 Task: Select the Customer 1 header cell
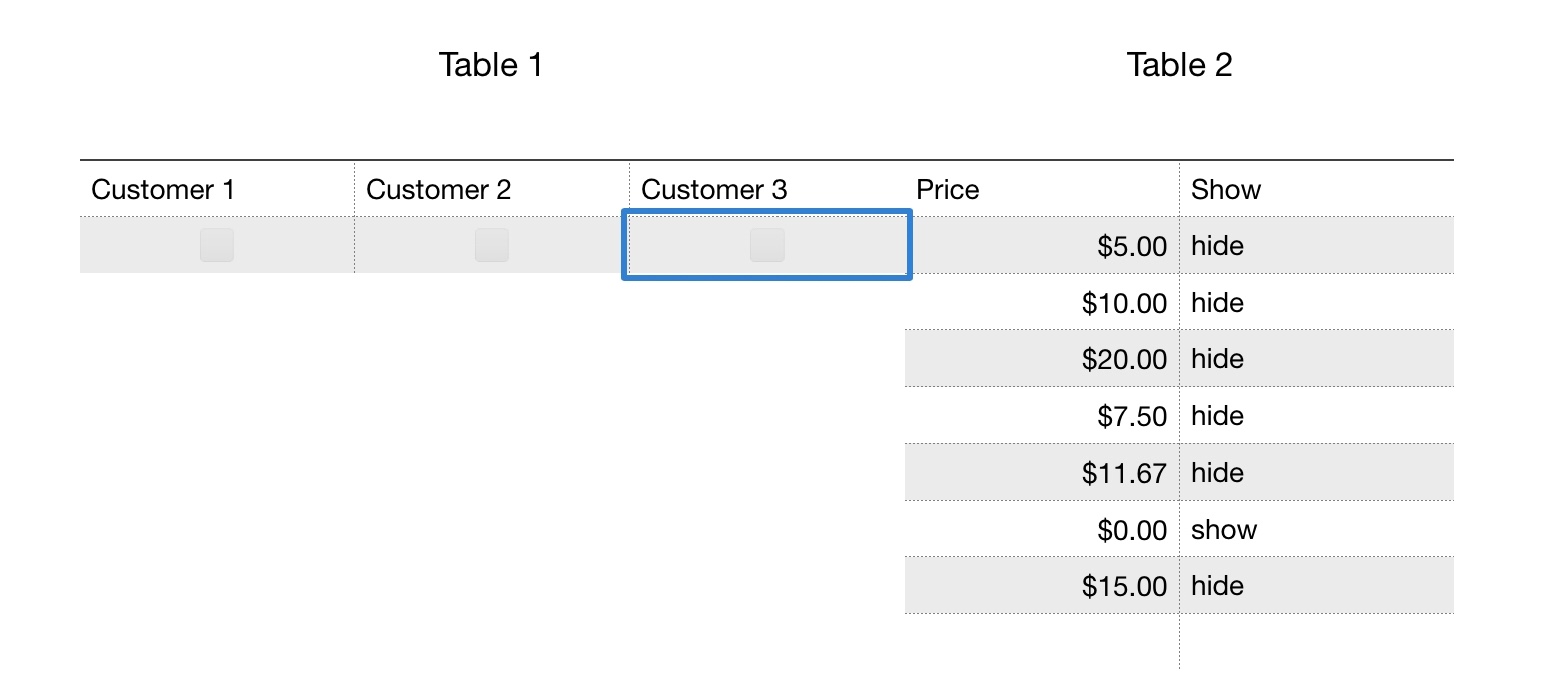pos(217,189)
